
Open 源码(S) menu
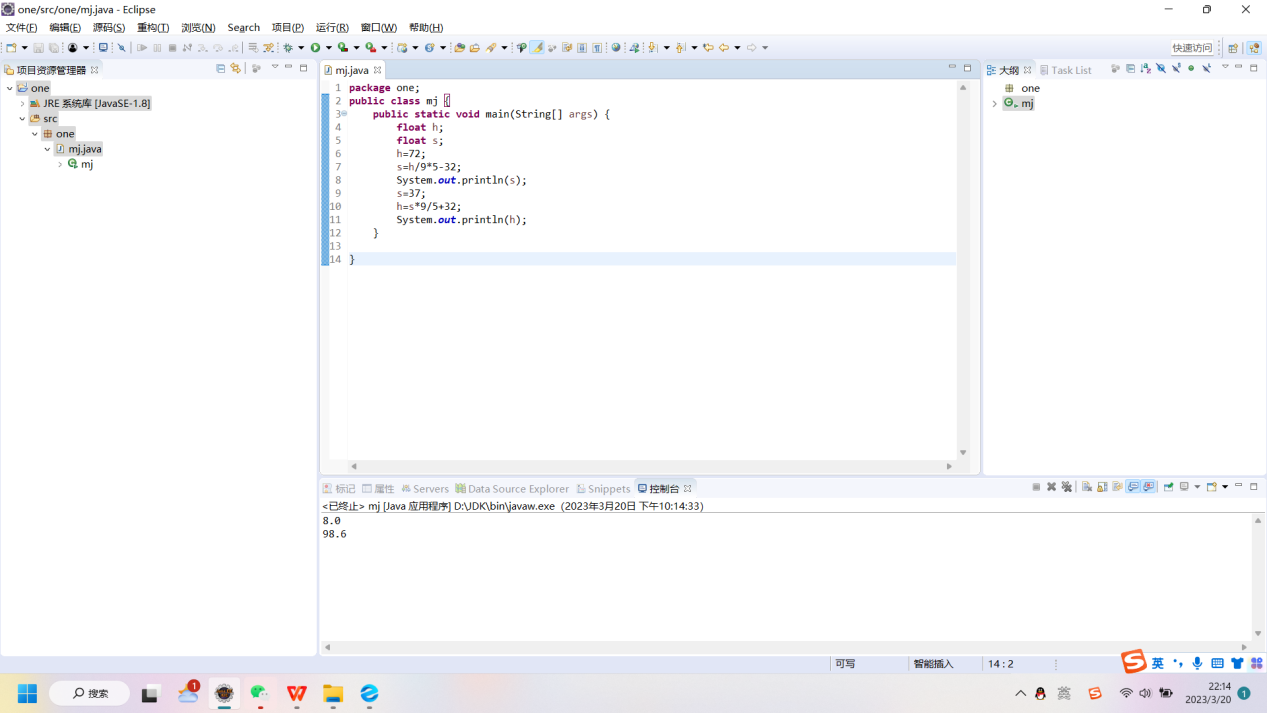point(109,27)
